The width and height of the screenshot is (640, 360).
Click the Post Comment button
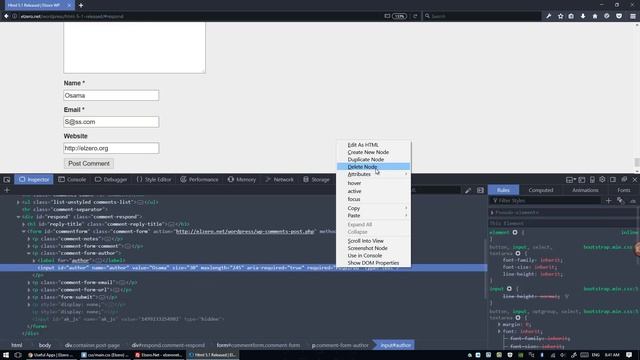tap(89, 163)
